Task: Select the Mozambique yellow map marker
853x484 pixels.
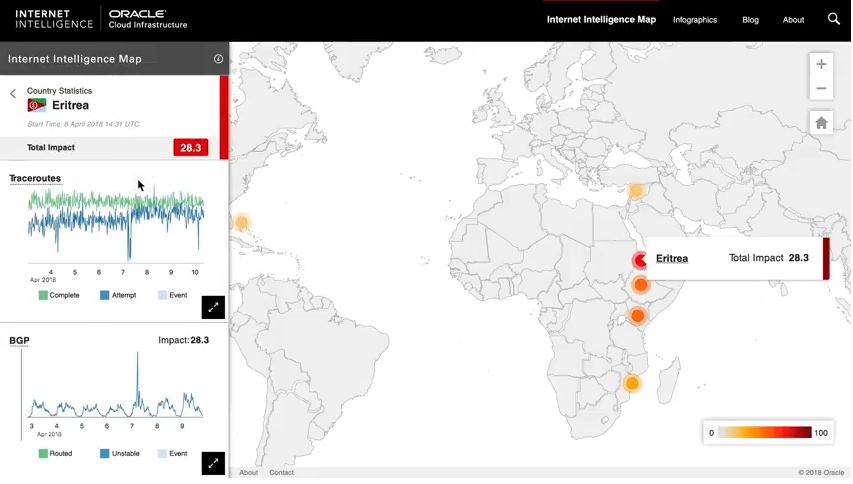Action: point(632,383)
